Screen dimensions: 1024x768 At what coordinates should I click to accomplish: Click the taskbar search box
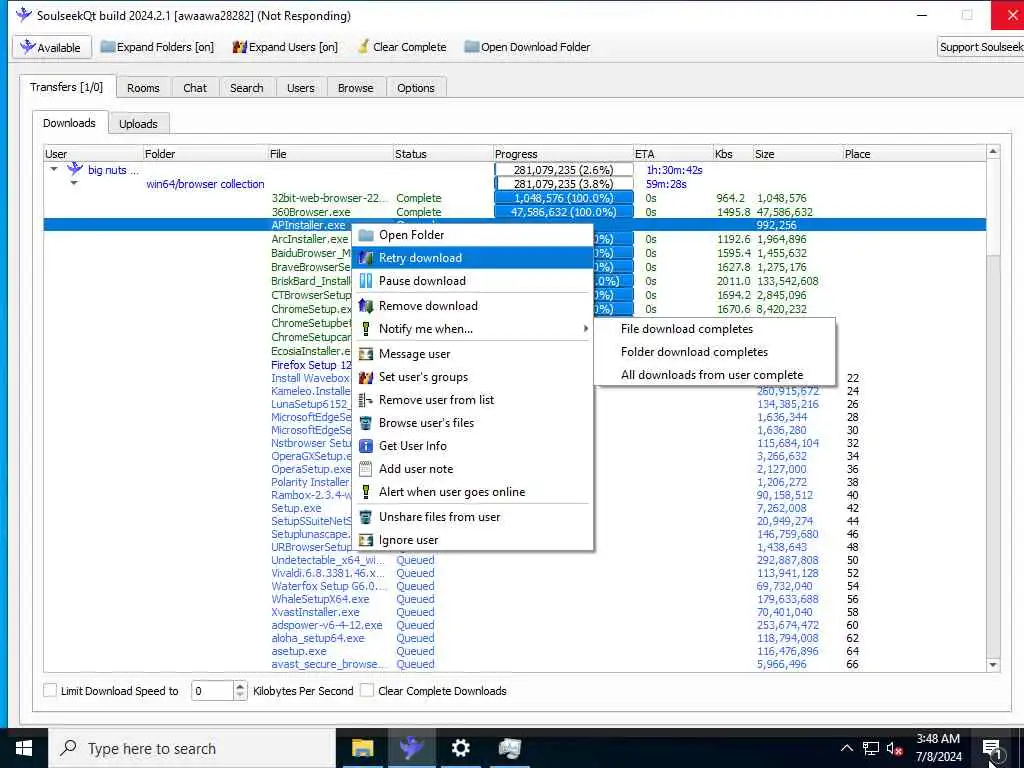tap(193, 748)
